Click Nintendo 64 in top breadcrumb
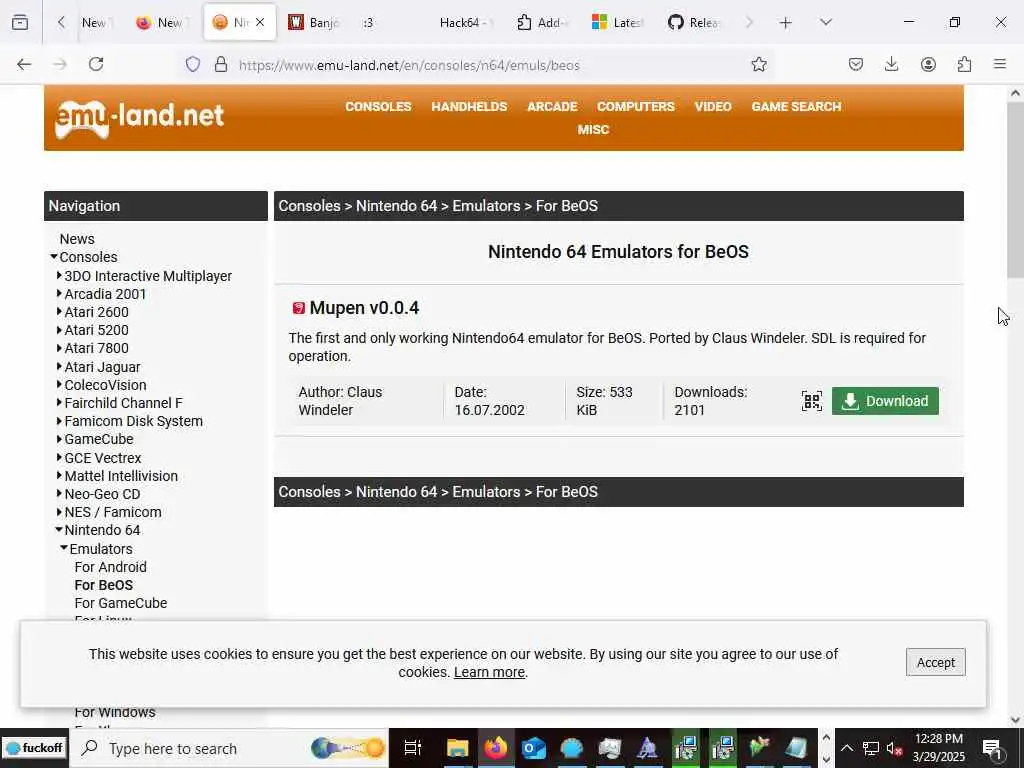 pos(396,206)
